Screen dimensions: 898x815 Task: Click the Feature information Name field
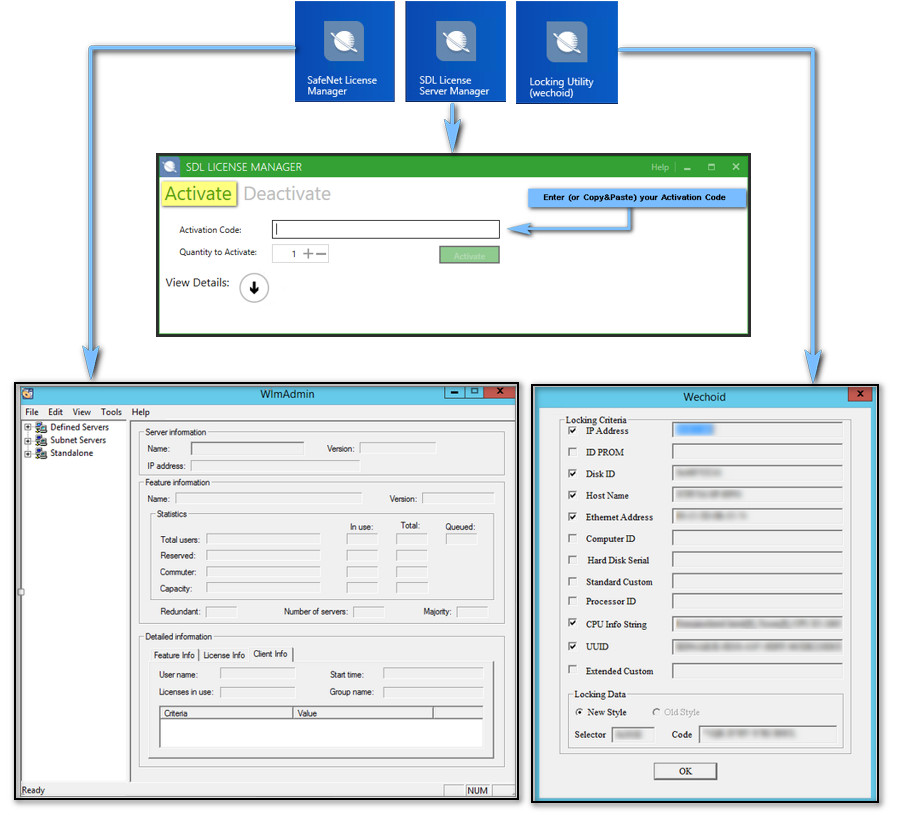click(269, 498)
